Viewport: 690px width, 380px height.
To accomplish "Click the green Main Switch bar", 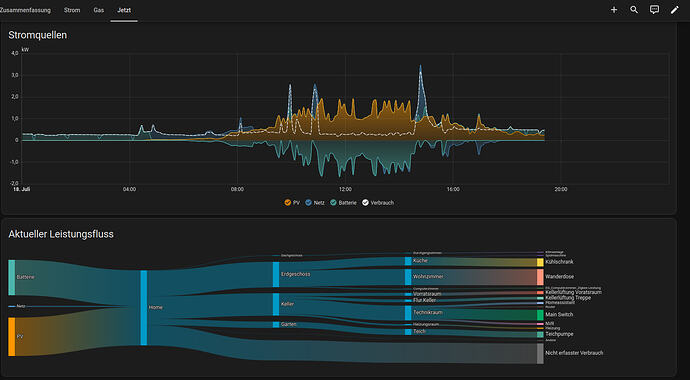I will click(x=540, y=315).
